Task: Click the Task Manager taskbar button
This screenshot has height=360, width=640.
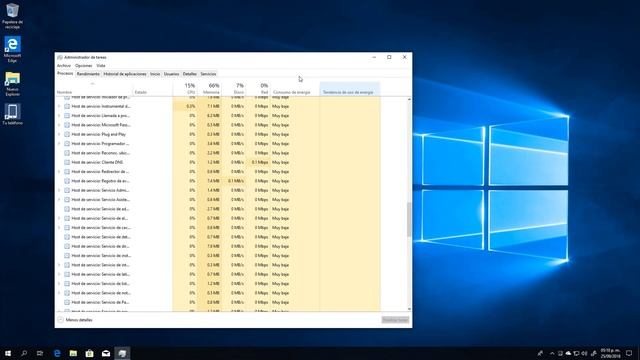Action: tap(122, 353)
